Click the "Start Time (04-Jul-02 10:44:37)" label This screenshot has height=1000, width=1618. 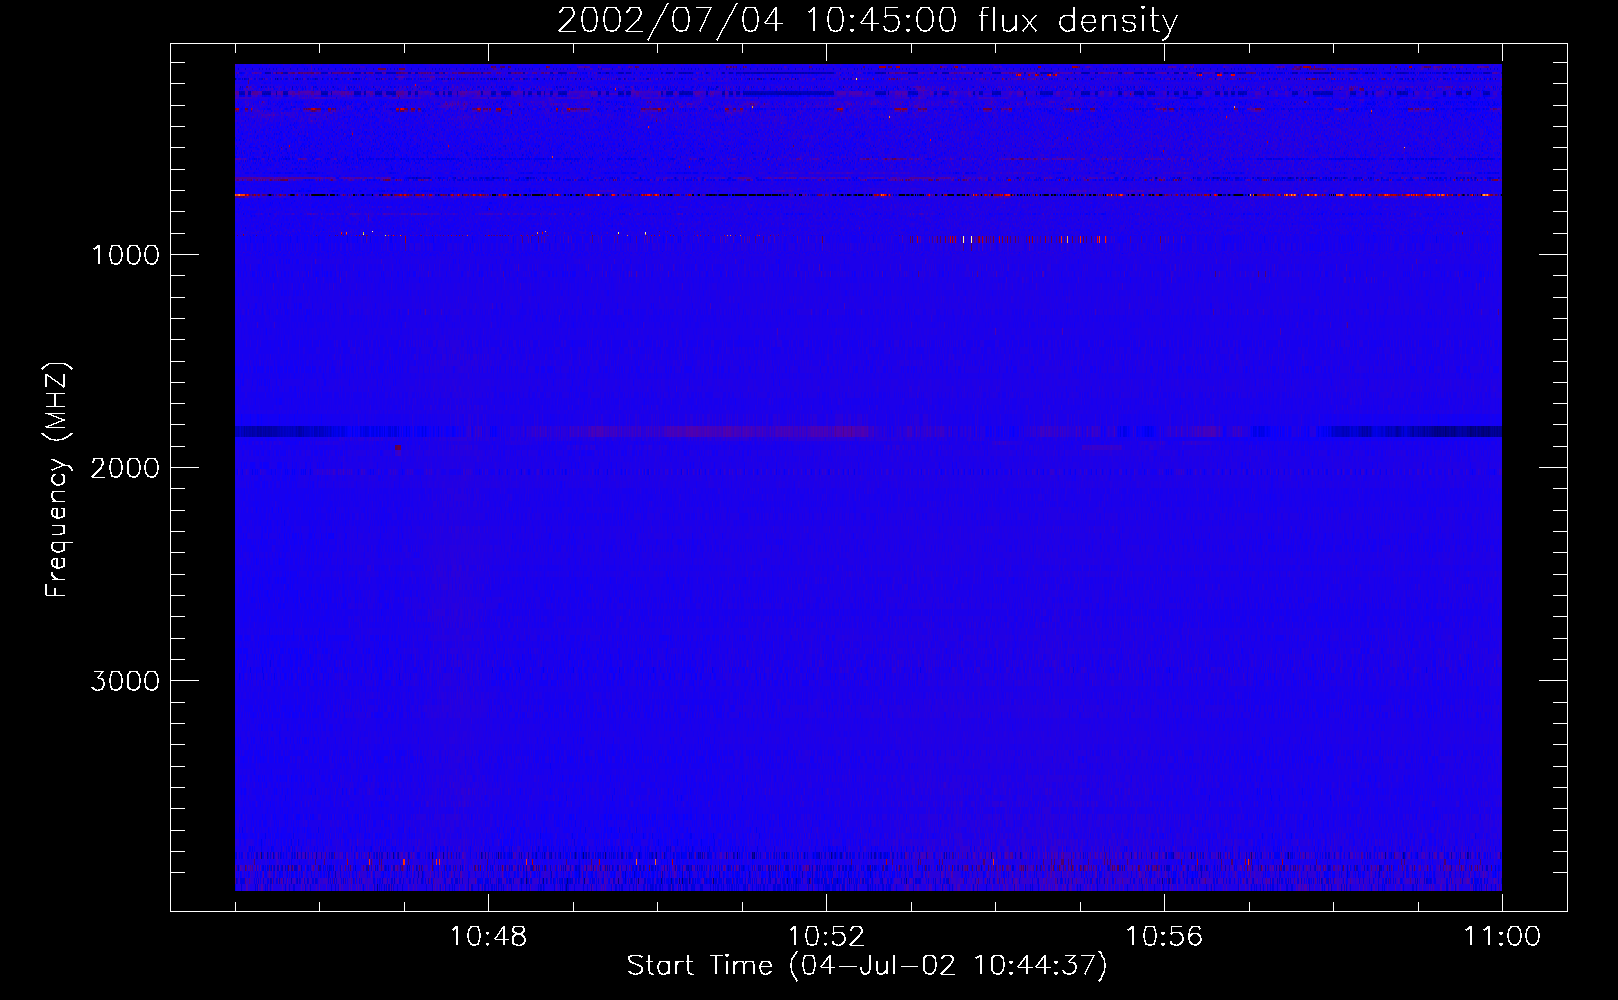coord(867,966)
